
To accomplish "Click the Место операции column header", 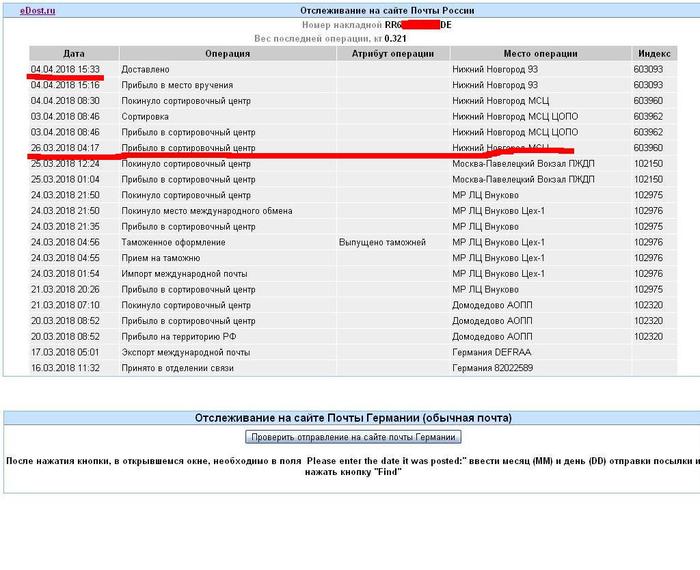I will [x=540, y=54].
